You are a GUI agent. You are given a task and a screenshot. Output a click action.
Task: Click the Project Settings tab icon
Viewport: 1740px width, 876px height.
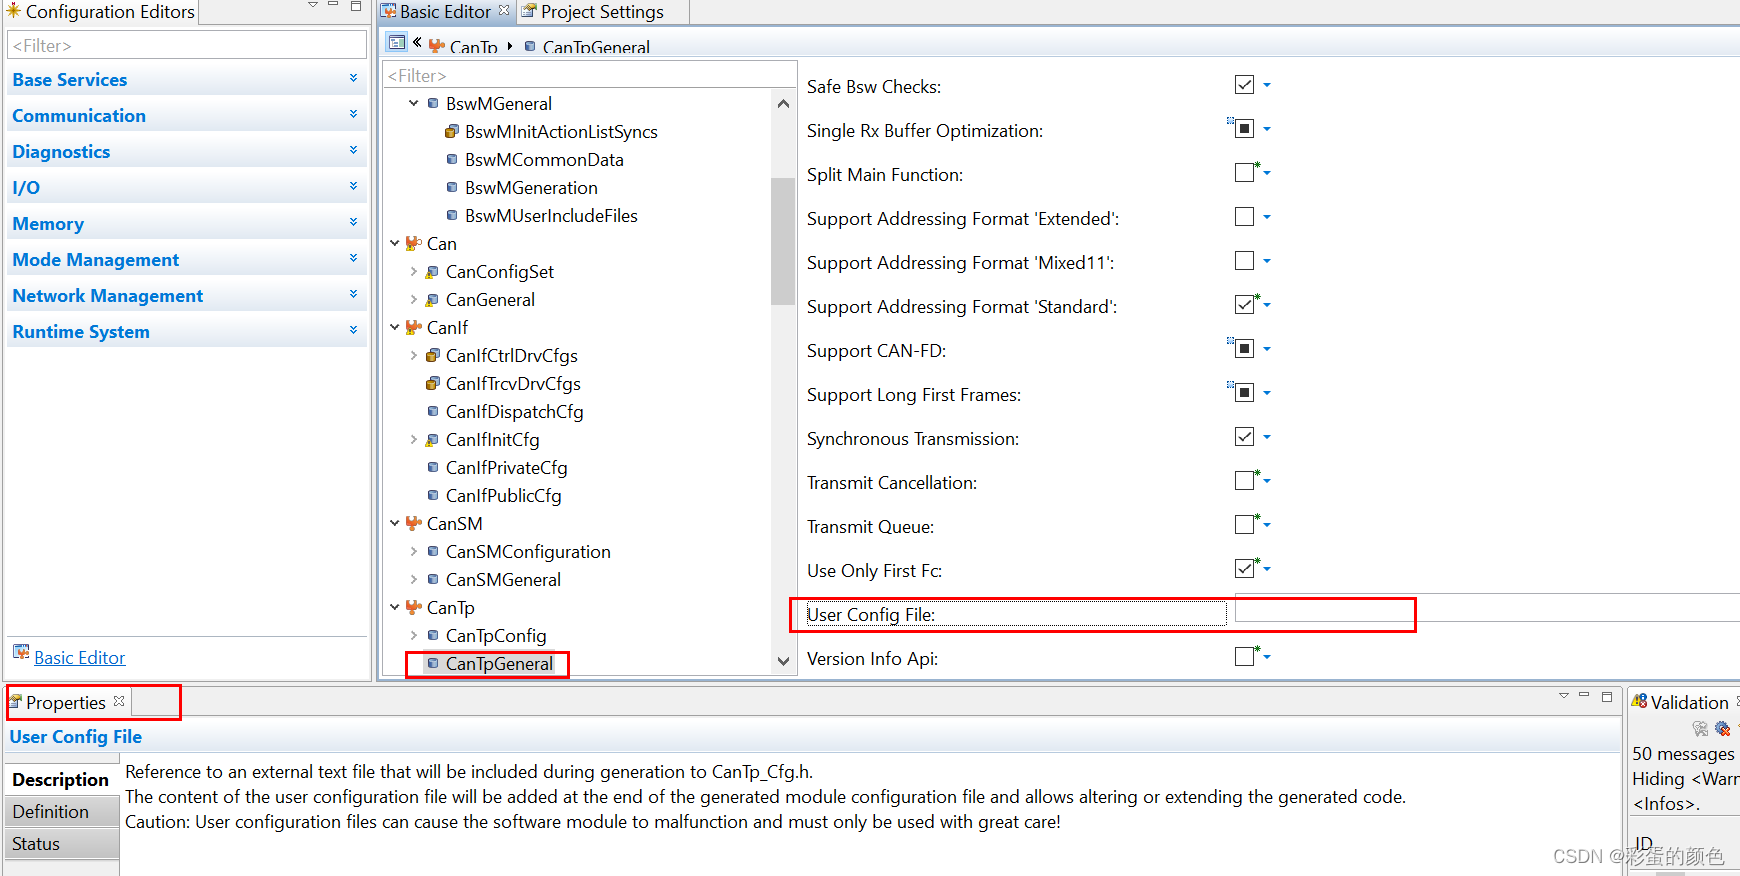[x=529, y=11]
